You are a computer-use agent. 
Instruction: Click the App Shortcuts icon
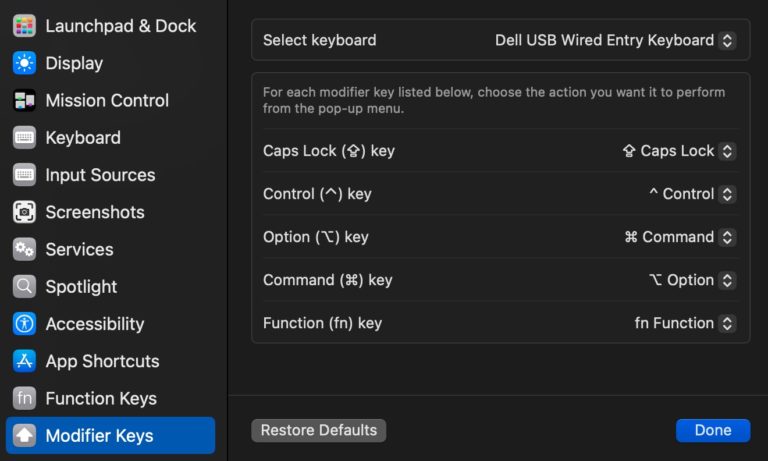coord(24,361)
